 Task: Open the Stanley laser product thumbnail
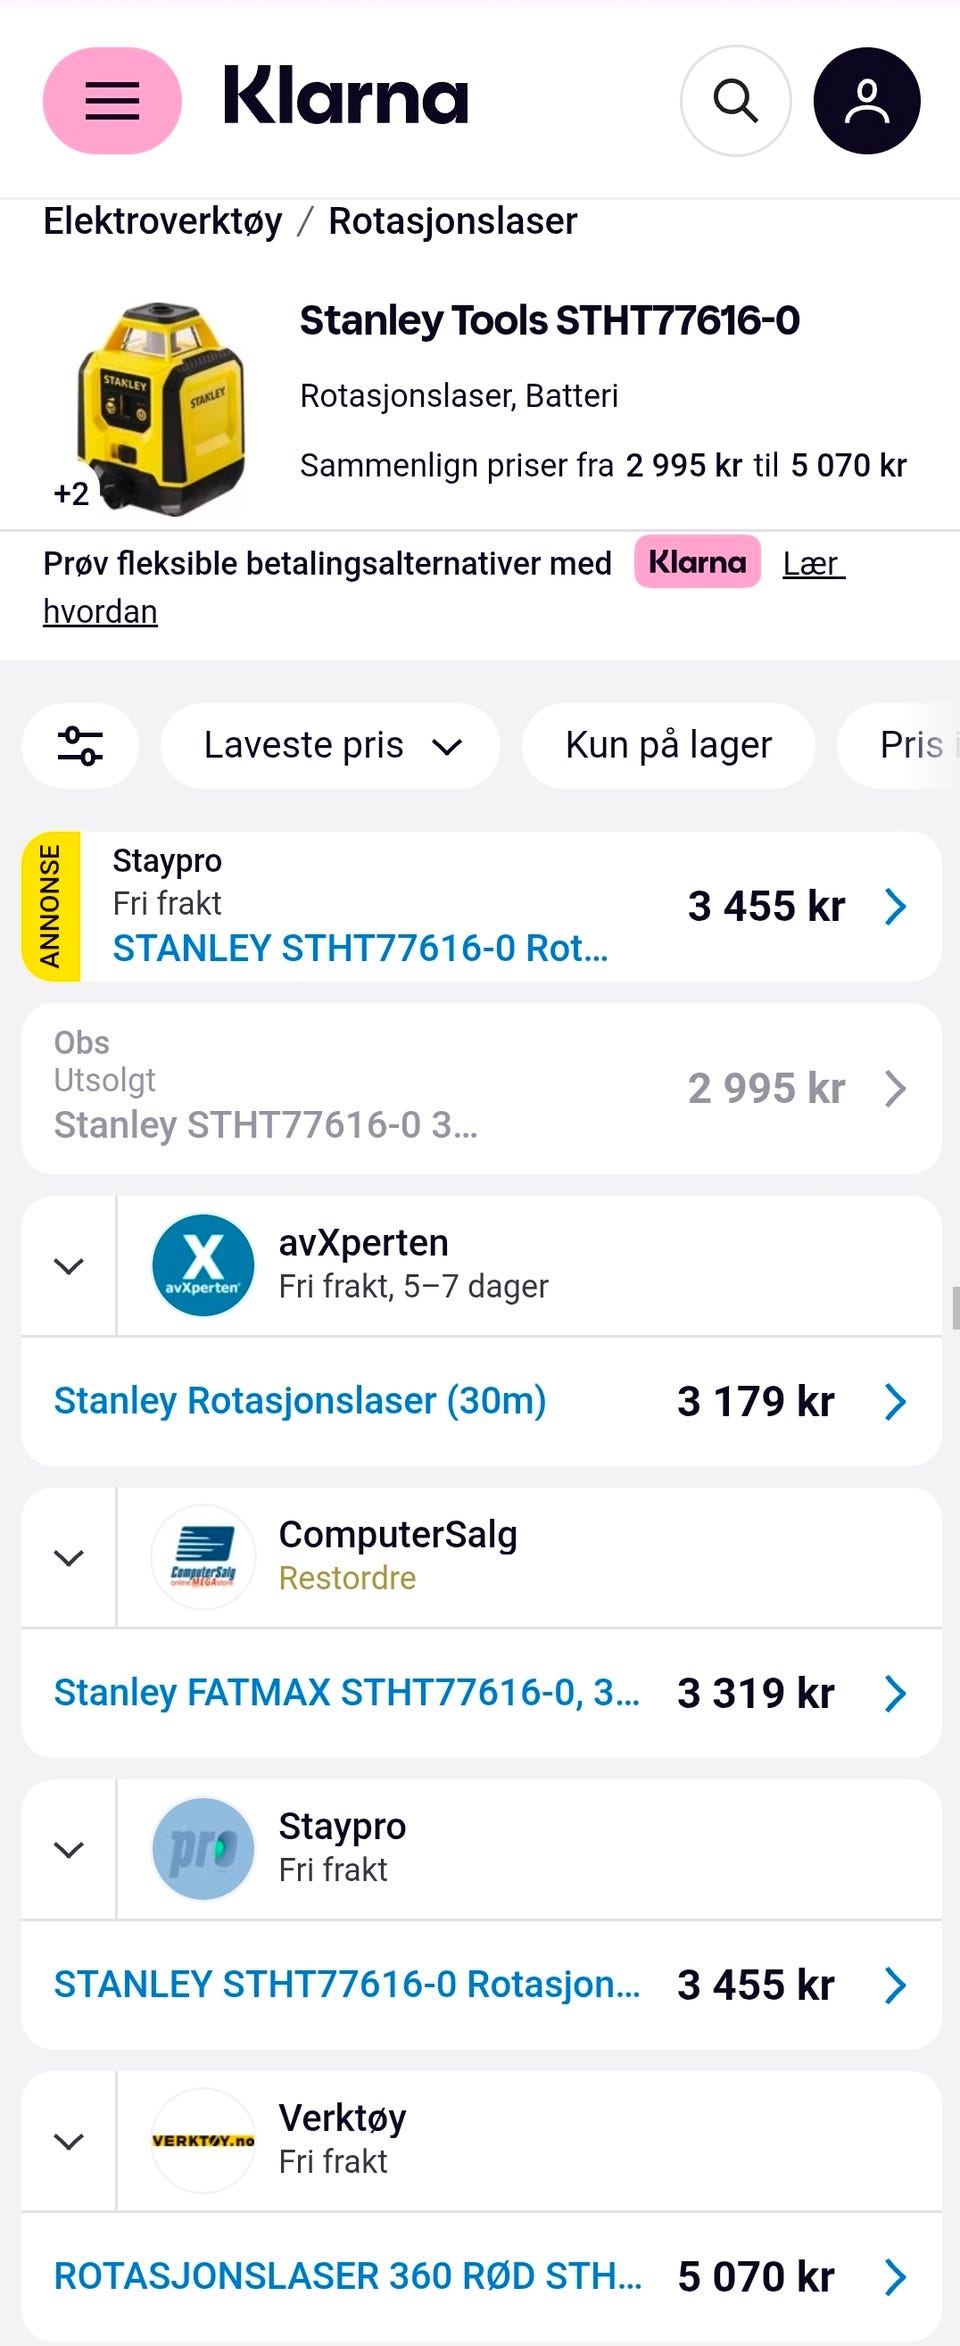click(160, 407)
